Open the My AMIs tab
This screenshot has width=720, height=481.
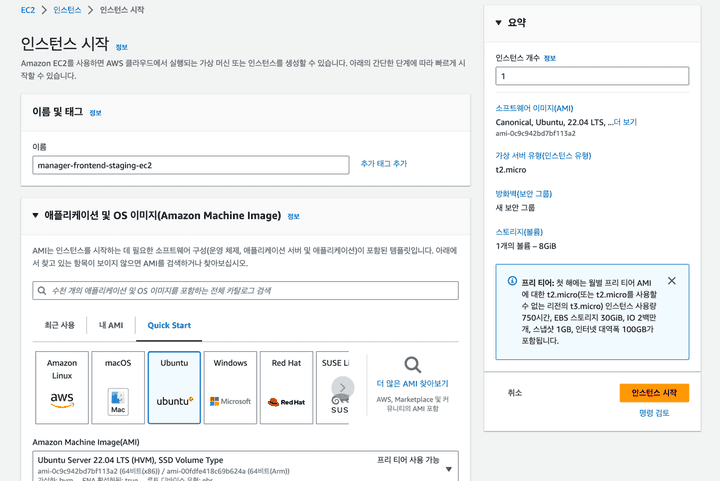(x=111, y=325)
